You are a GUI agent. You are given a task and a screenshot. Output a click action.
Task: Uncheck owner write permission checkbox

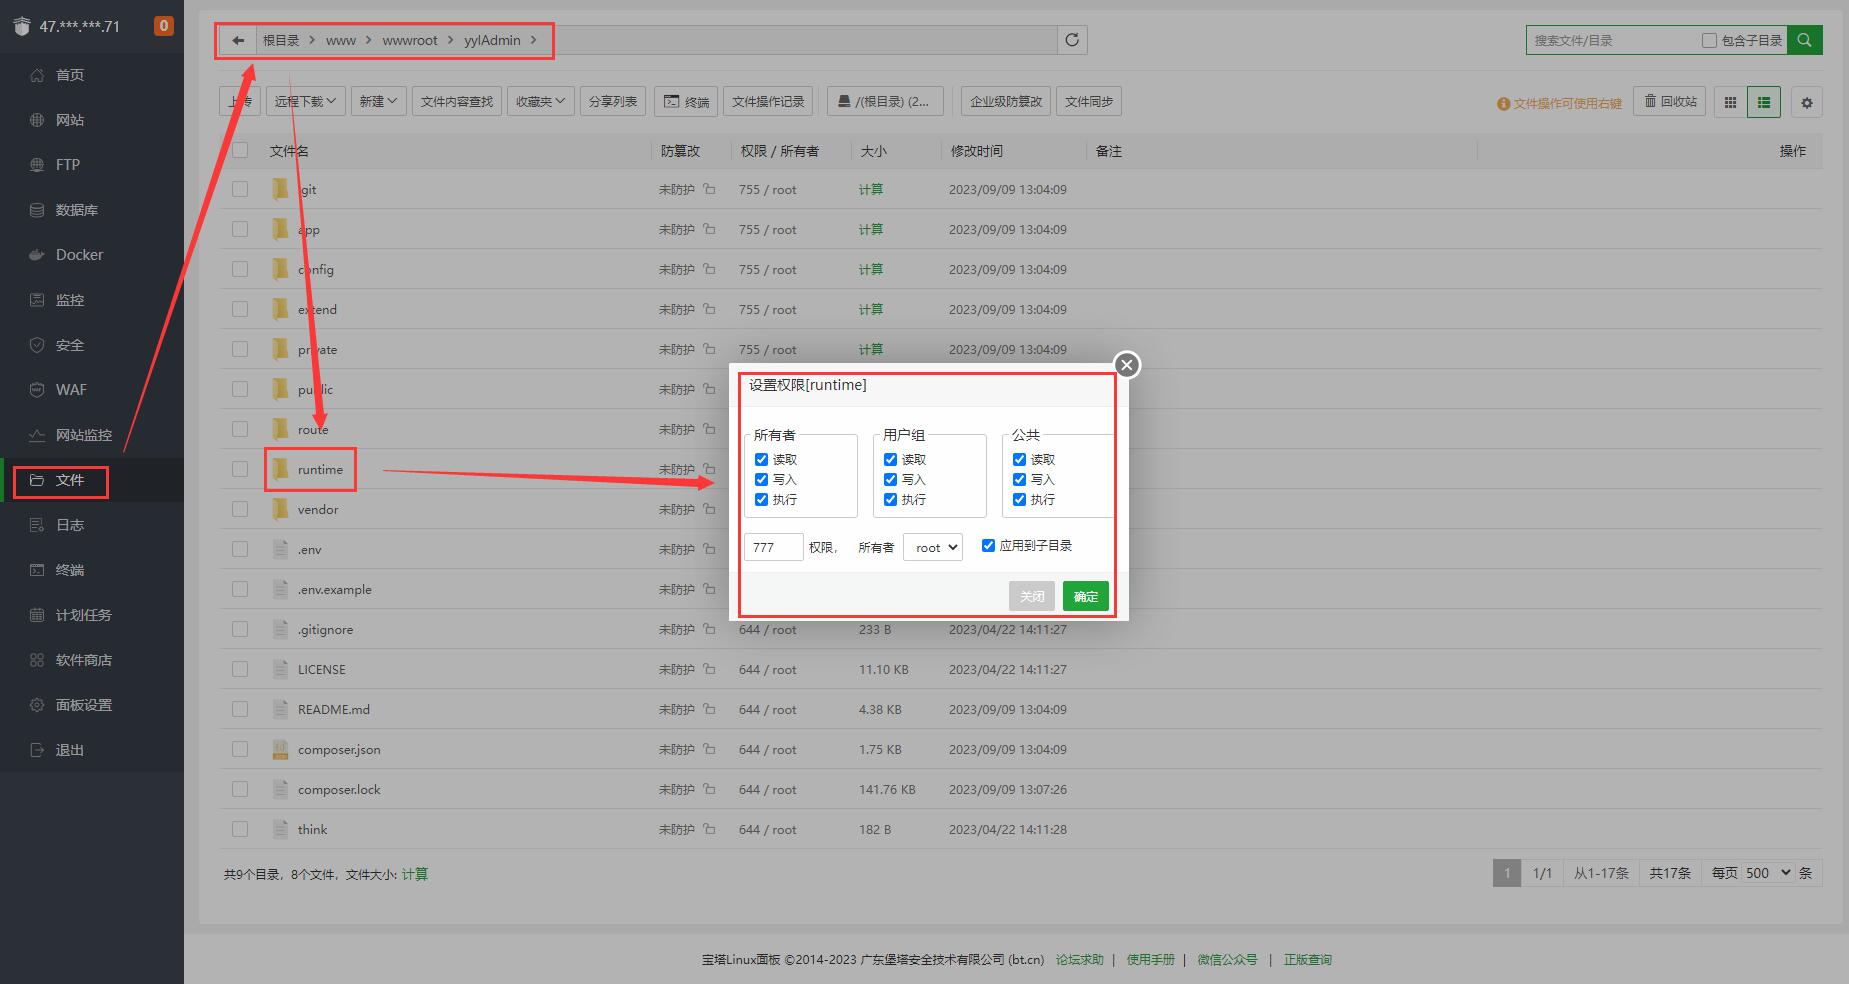pyautogui.click(x=761, y=480)
